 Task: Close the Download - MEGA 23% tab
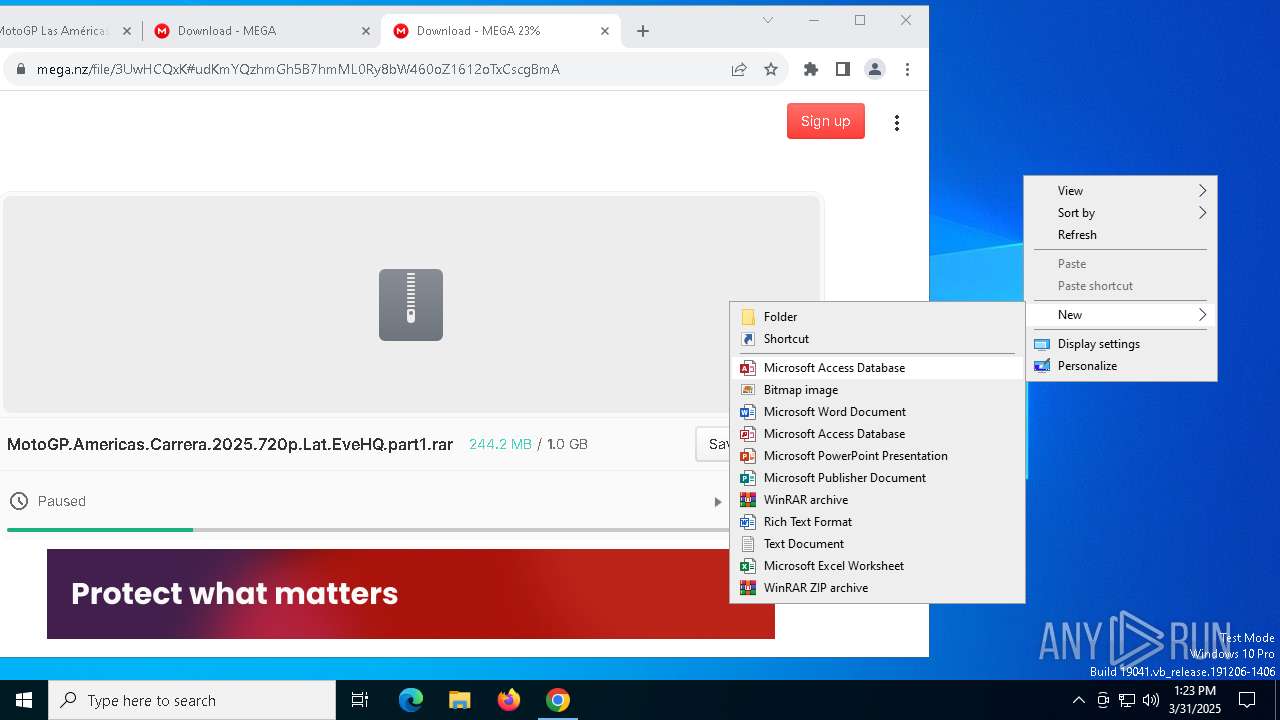coord(605,31)
